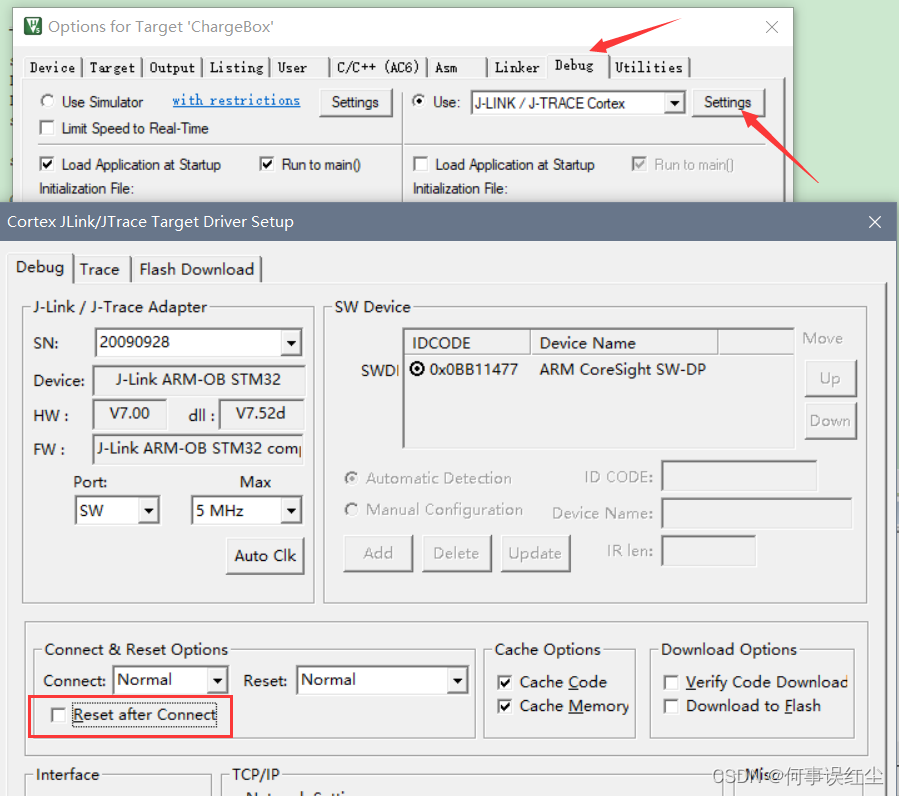The height and width of the screenshot is (796, 899).
Task: Enable J-LINK side Load Application at Startup
Action: pos(420,164)
